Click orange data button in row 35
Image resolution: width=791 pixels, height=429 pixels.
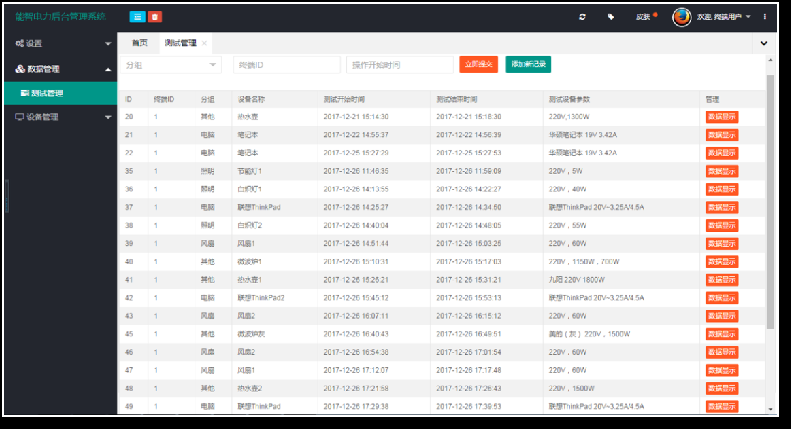pos(722,172)
